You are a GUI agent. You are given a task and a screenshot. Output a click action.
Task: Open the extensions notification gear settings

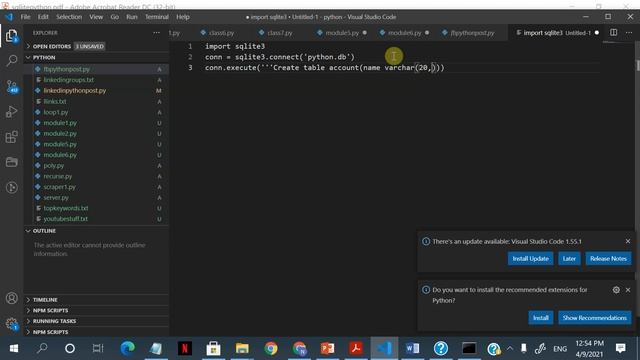click(616, 290)
